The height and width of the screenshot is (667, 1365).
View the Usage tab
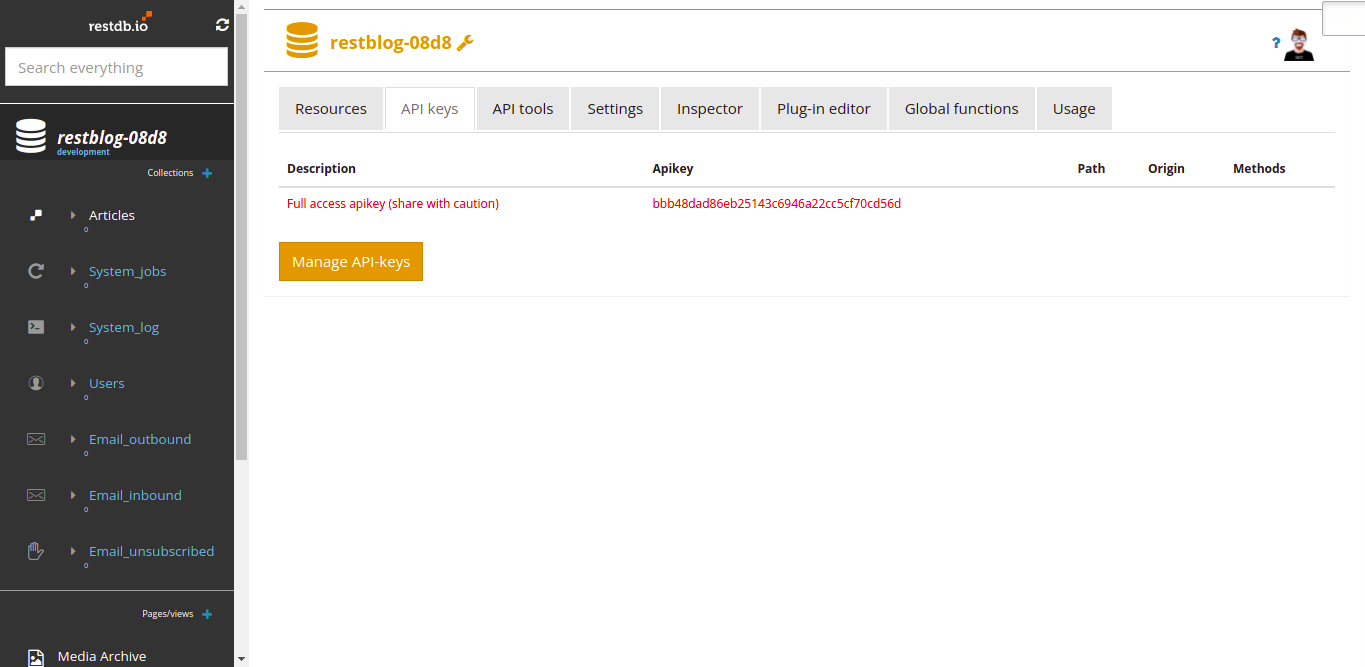pyautogui.click(x=1074, y=109)
